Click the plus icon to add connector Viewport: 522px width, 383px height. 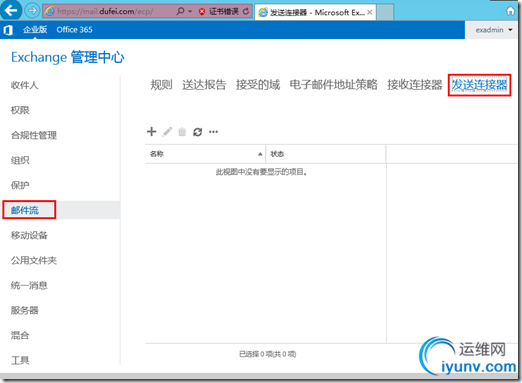[151, 132]
